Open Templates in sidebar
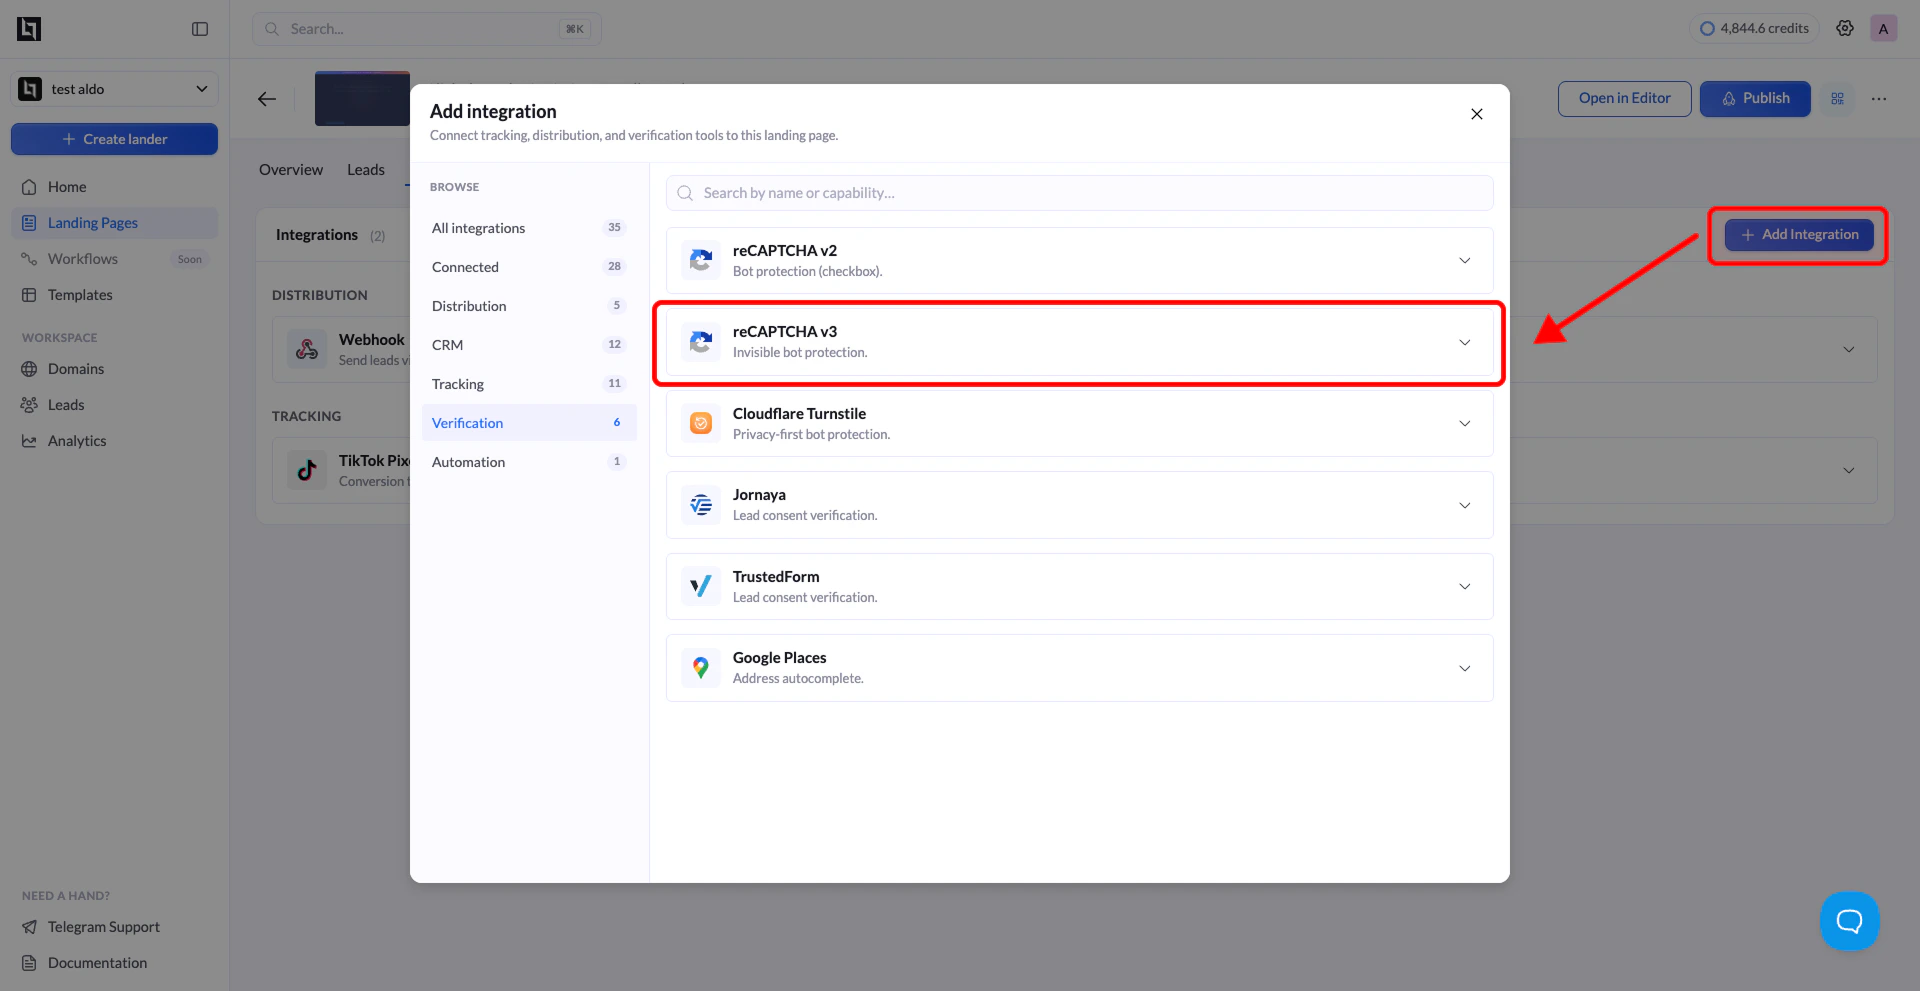This screenshot has width=1920, height=991. pos(114,295)
